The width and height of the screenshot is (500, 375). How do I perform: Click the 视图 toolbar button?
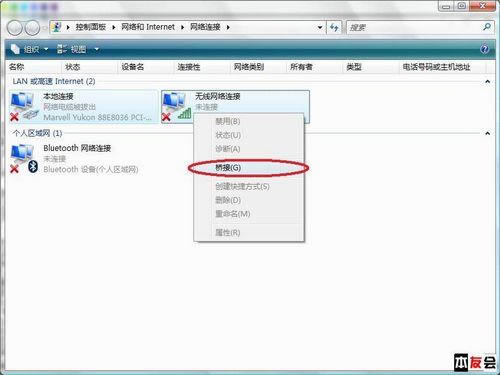[x=72, y=49]
